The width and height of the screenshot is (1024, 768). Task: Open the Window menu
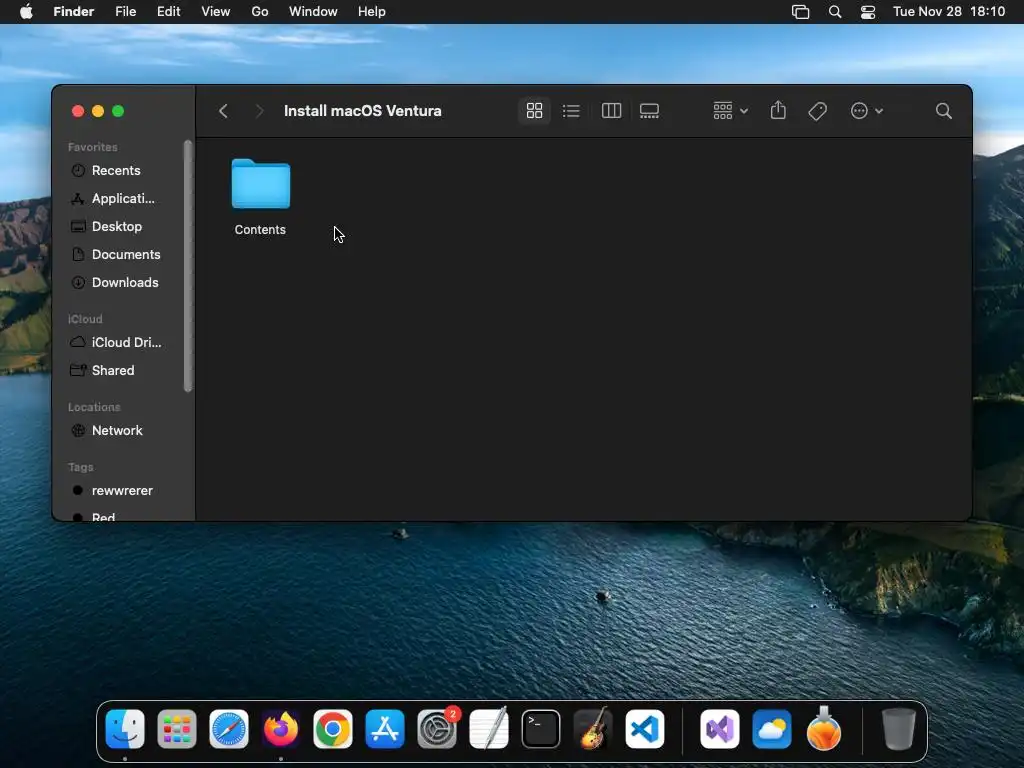313,12
